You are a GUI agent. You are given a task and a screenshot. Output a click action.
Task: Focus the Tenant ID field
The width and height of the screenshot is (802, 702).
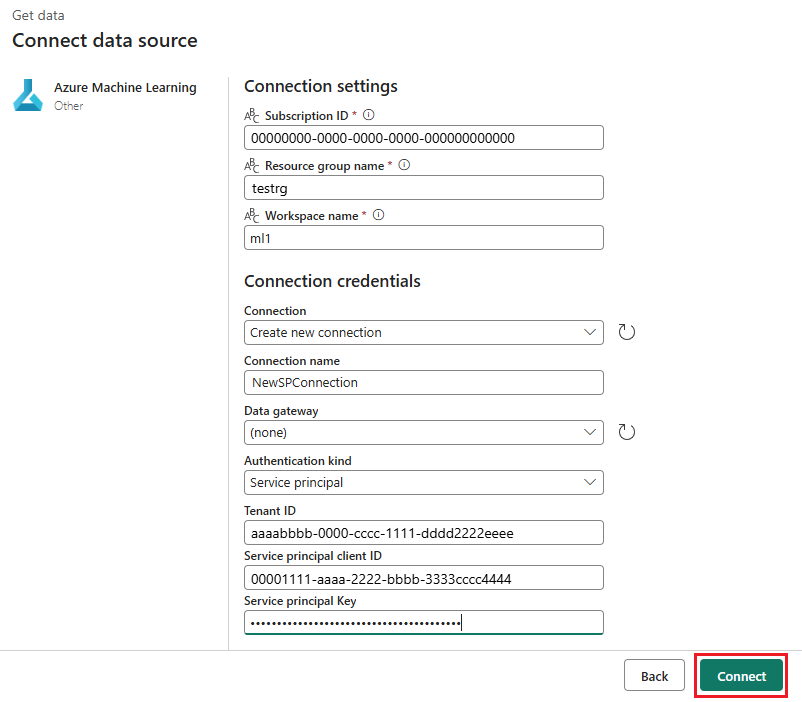point(424,533)
